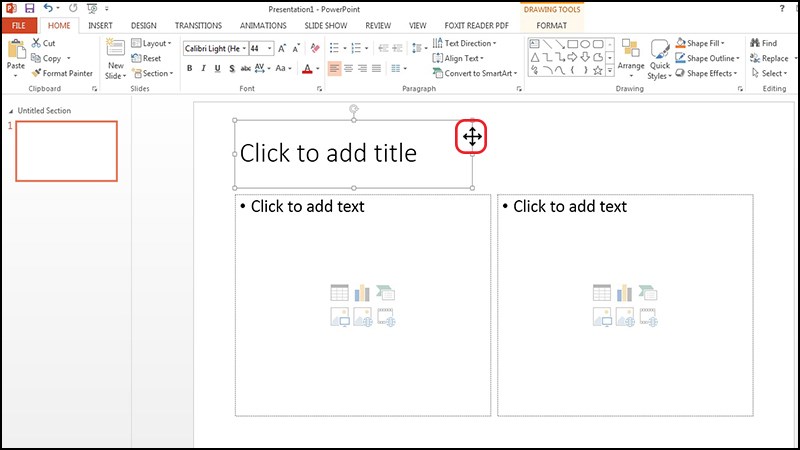Viewport: 800px width, 450px height.
Task: Click the Undo arrow icon
Action: [48, 8]
